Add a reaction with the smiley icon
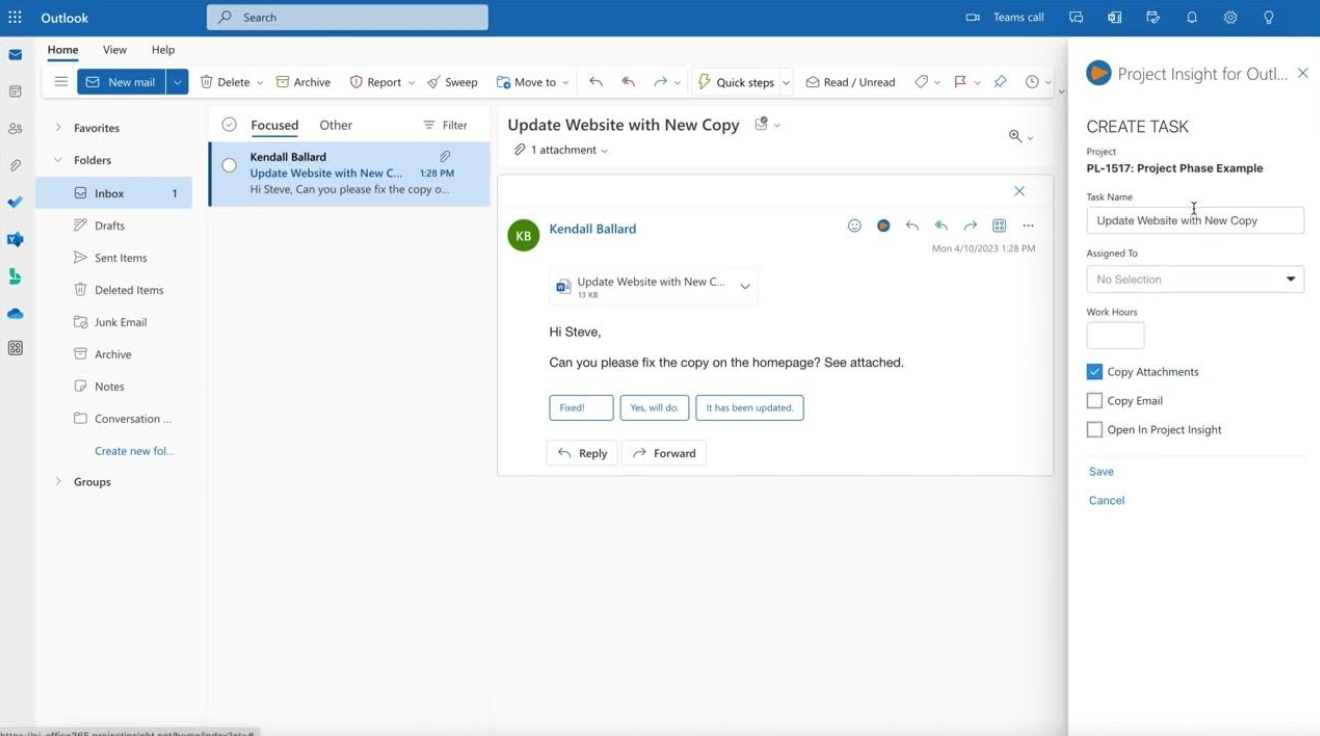 coord(854,226)
